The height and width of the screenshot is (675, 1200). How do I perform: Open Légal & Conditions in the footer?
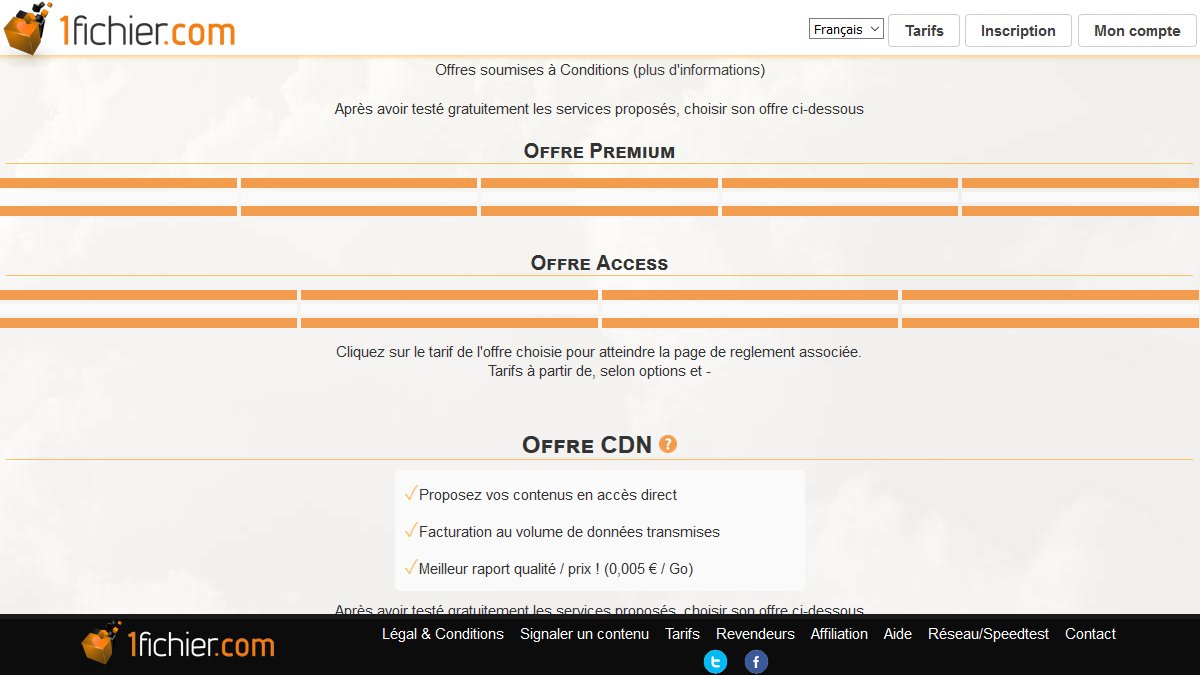443,634
